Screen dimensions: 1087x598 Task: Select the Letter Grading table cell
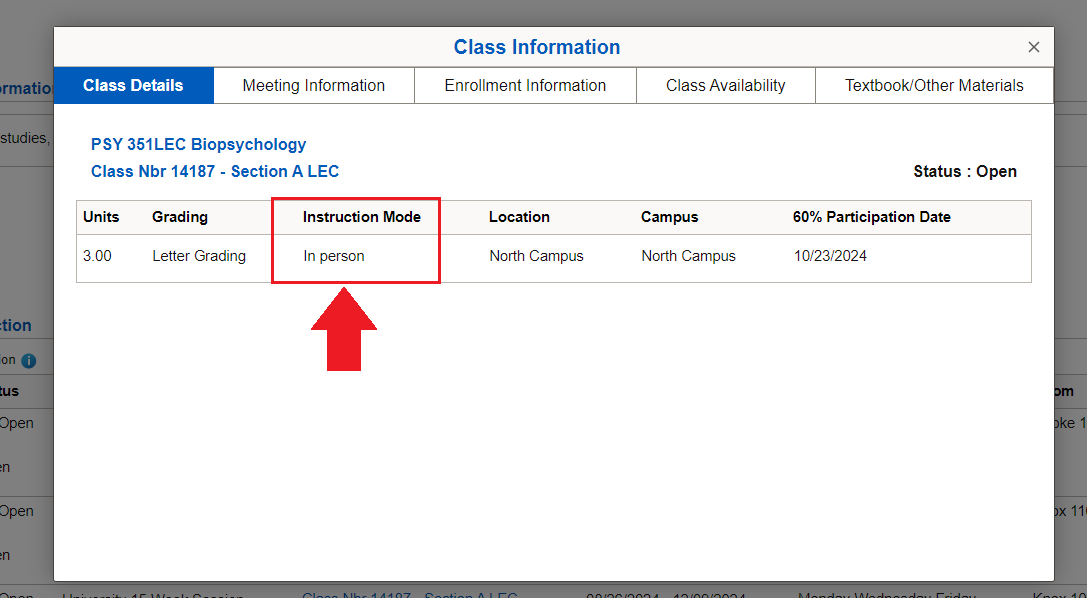[x=199, y=256]
